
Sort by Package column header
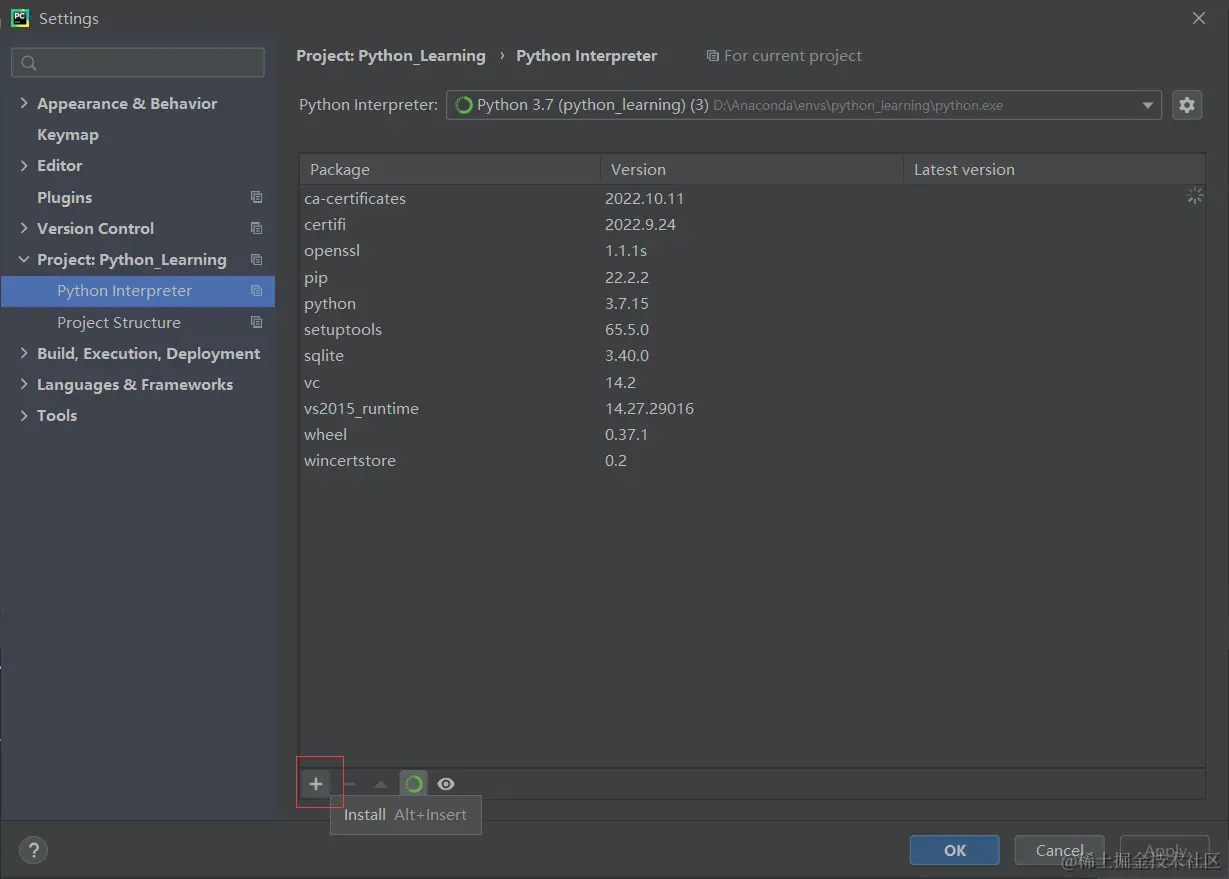click(450, 169)
